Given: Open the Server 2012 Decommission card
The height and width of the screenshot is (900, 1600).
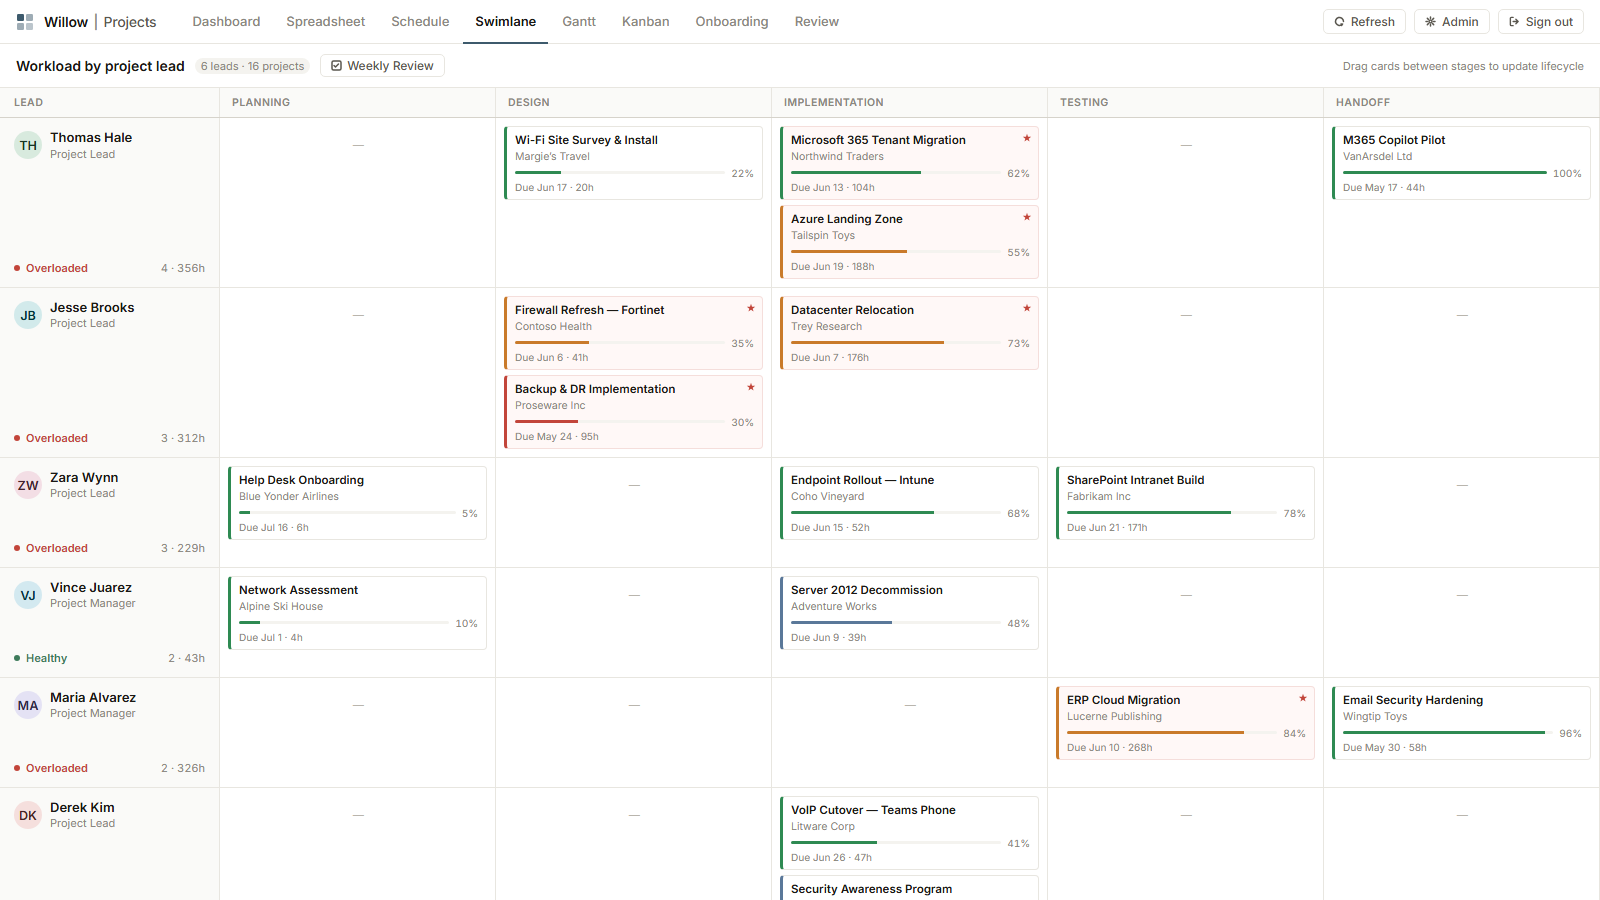Looking at the screenshot, I should pos(909,613).
